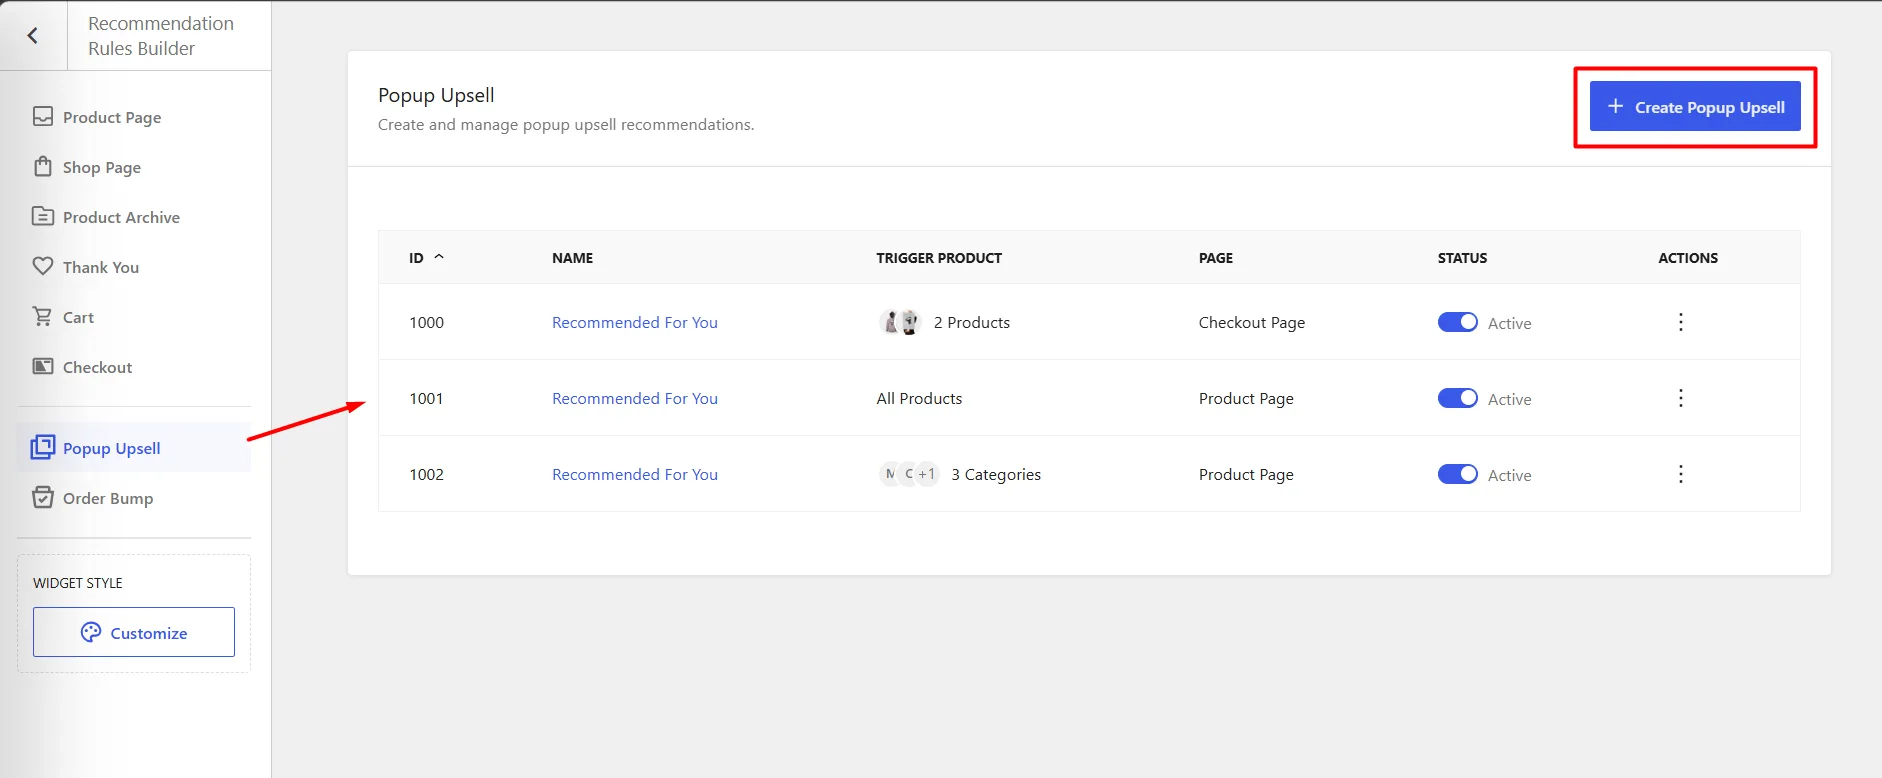The height and width of the screenshot is (778, 1882).
Task: Click the STATUS column header
Action: pyautogui.click(x=1462, y=258)
